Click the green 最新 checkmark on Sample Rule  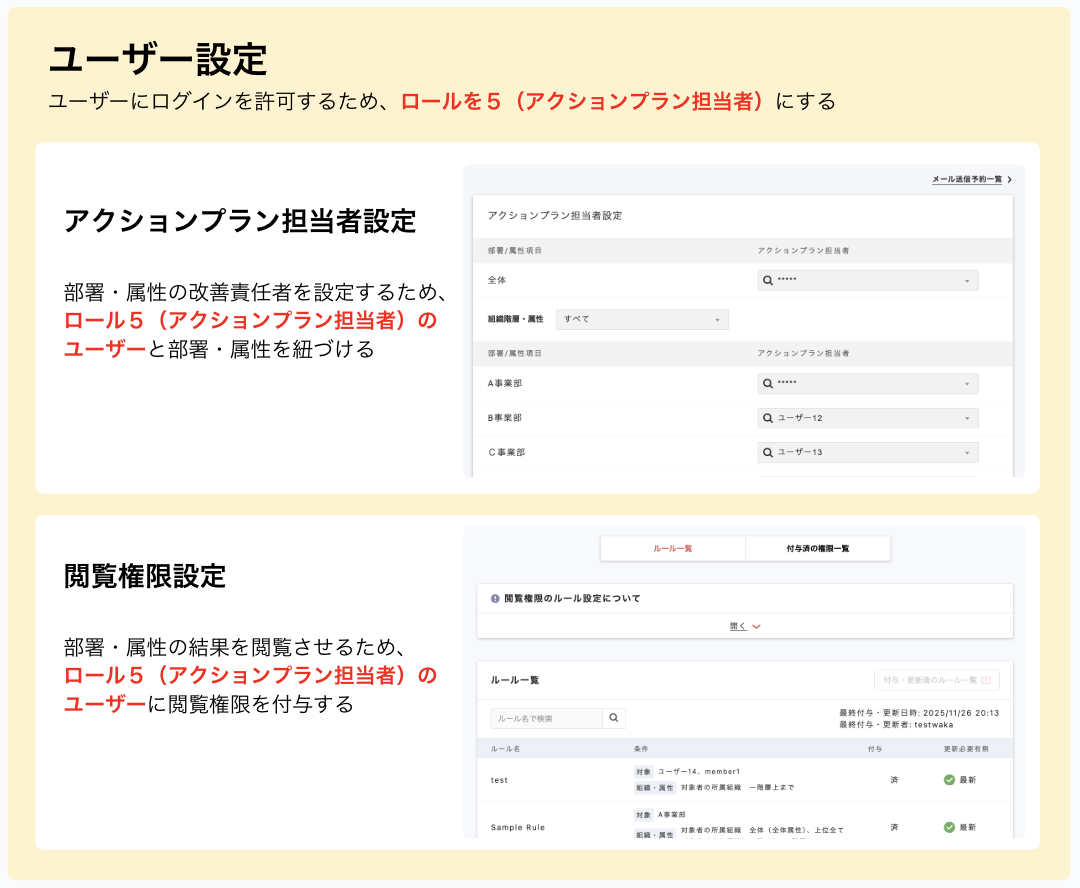(x=950, y=827)
